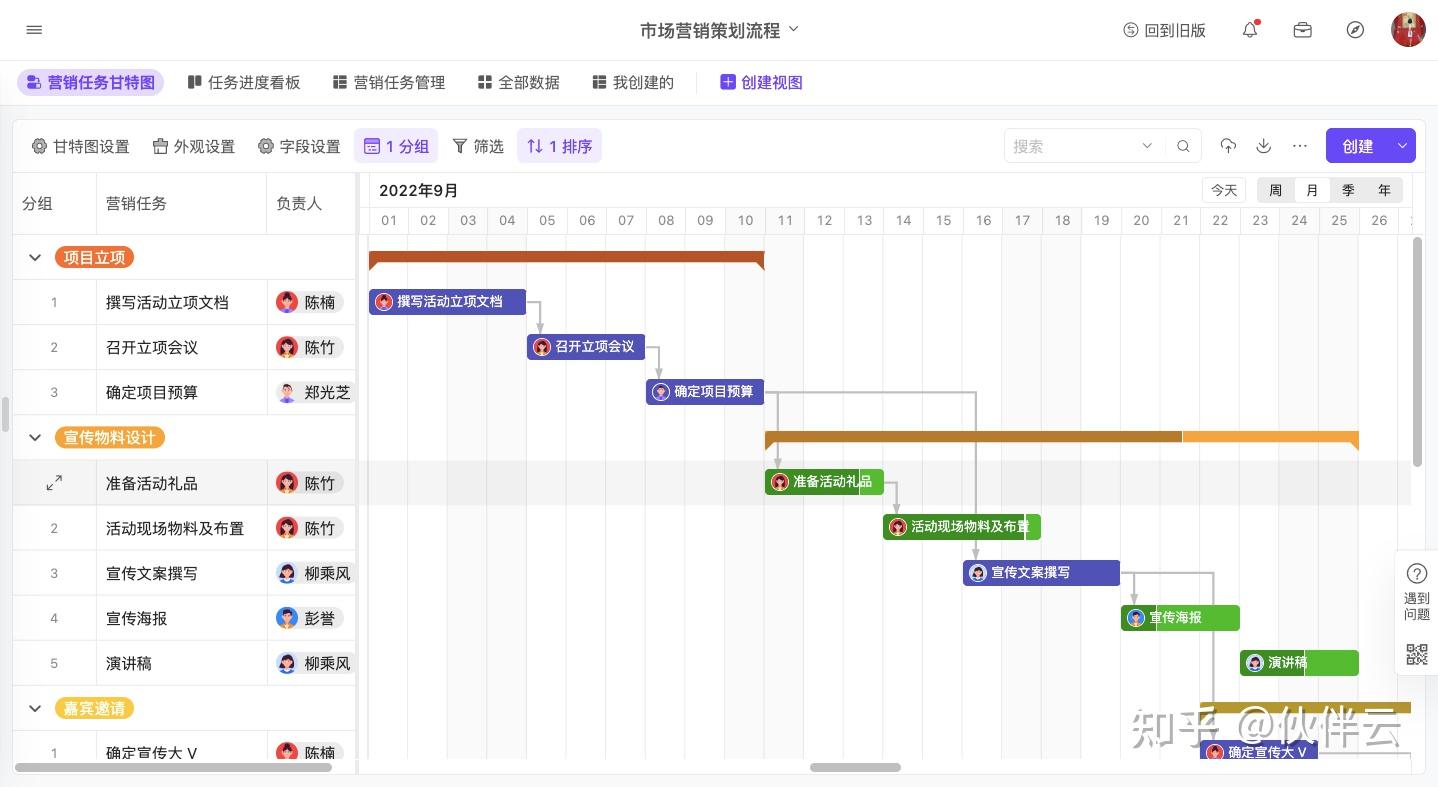Click the 项目立项 orange group tag
The image size is (1438, 787).
(94, 257)
